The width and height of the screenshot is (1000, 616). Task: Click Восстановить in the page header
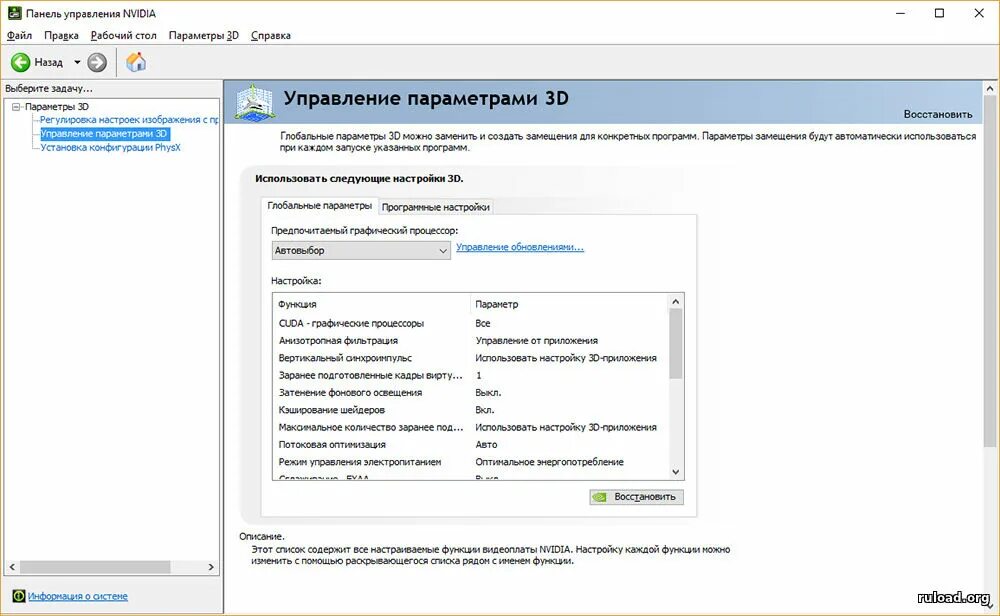[x=938, y=114]
